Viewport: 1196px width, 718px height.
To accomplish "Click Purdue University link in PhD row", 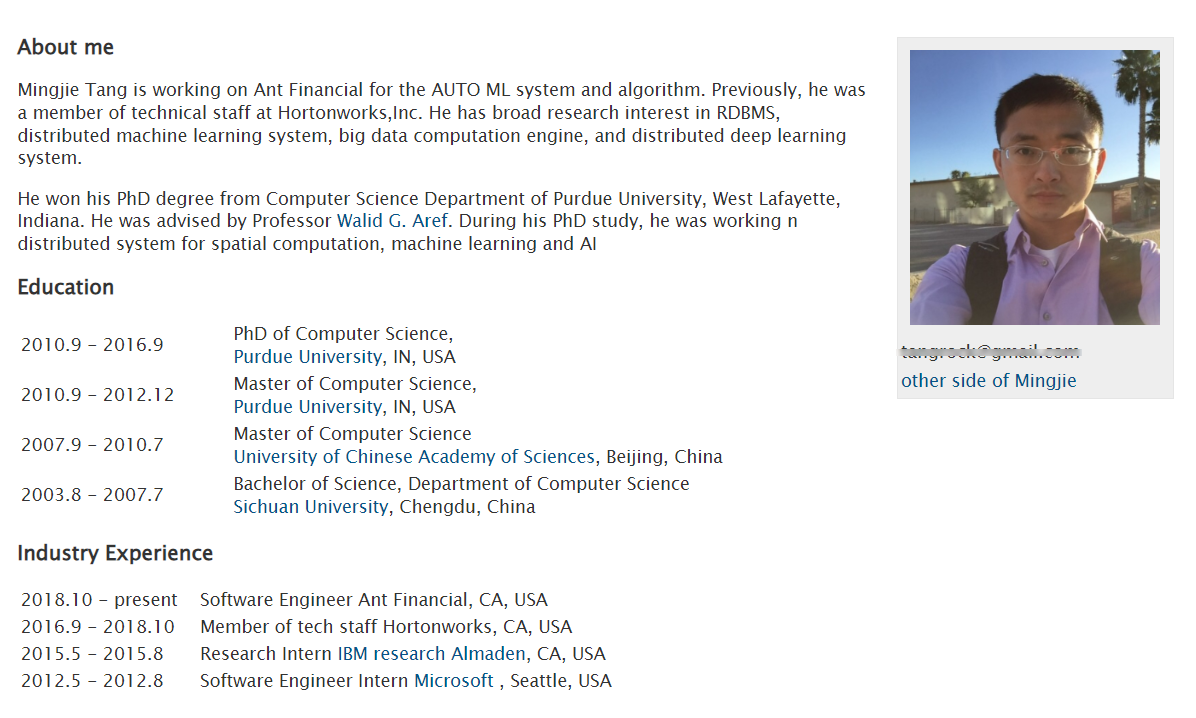I will click(x=307, y=357).
